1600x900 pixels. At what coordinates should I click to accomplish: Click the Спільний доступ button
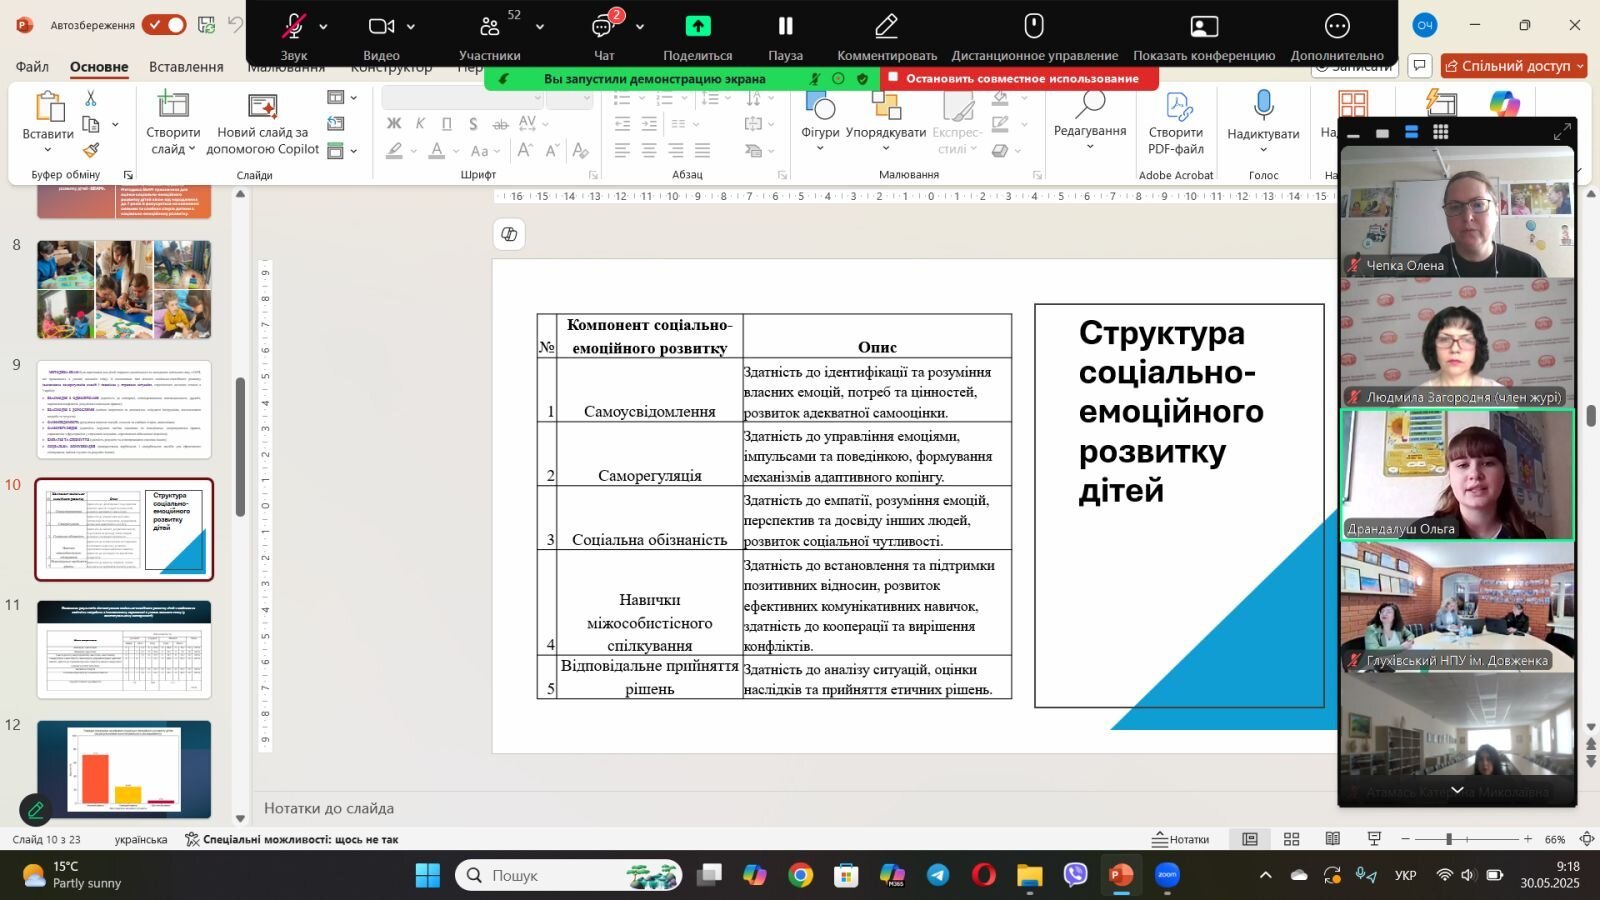(1515, 66)
